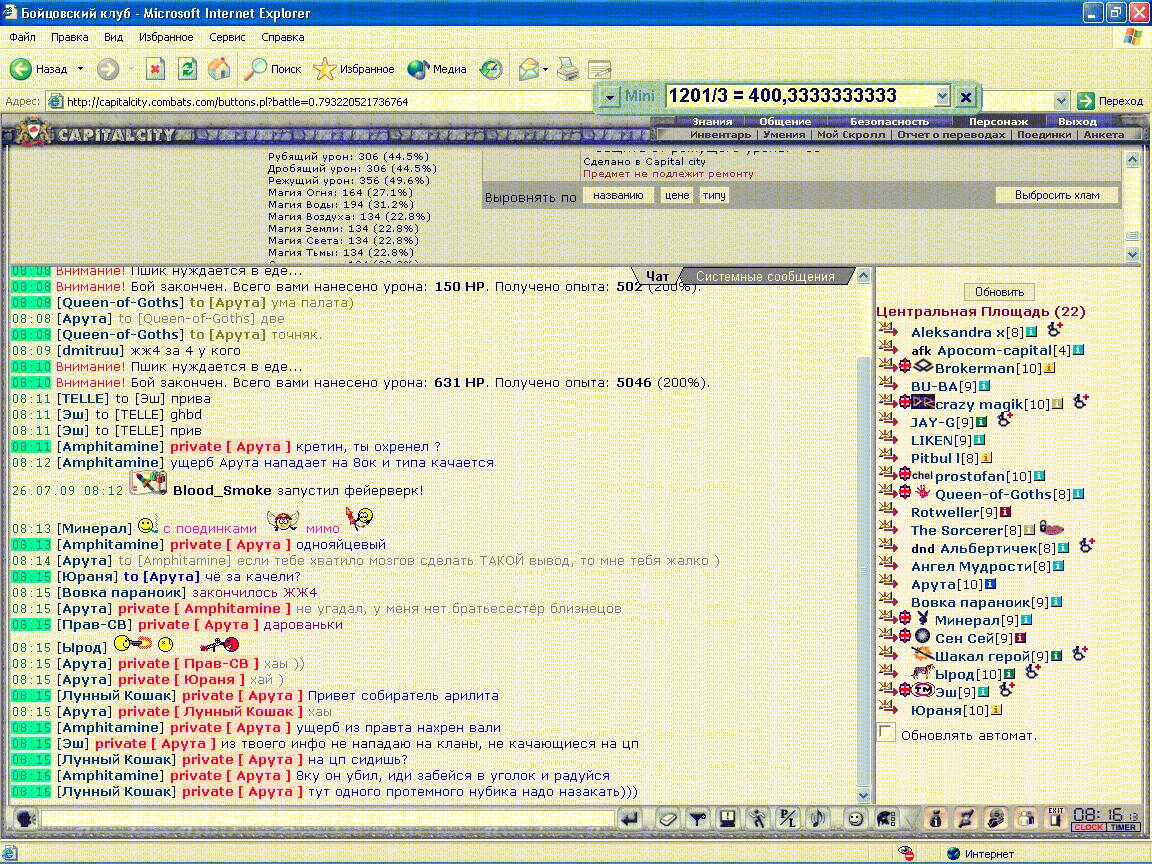Sort items by цене
Image resolution: width=1152 pixels, height=864 pixels.
[x=677, y=195]
